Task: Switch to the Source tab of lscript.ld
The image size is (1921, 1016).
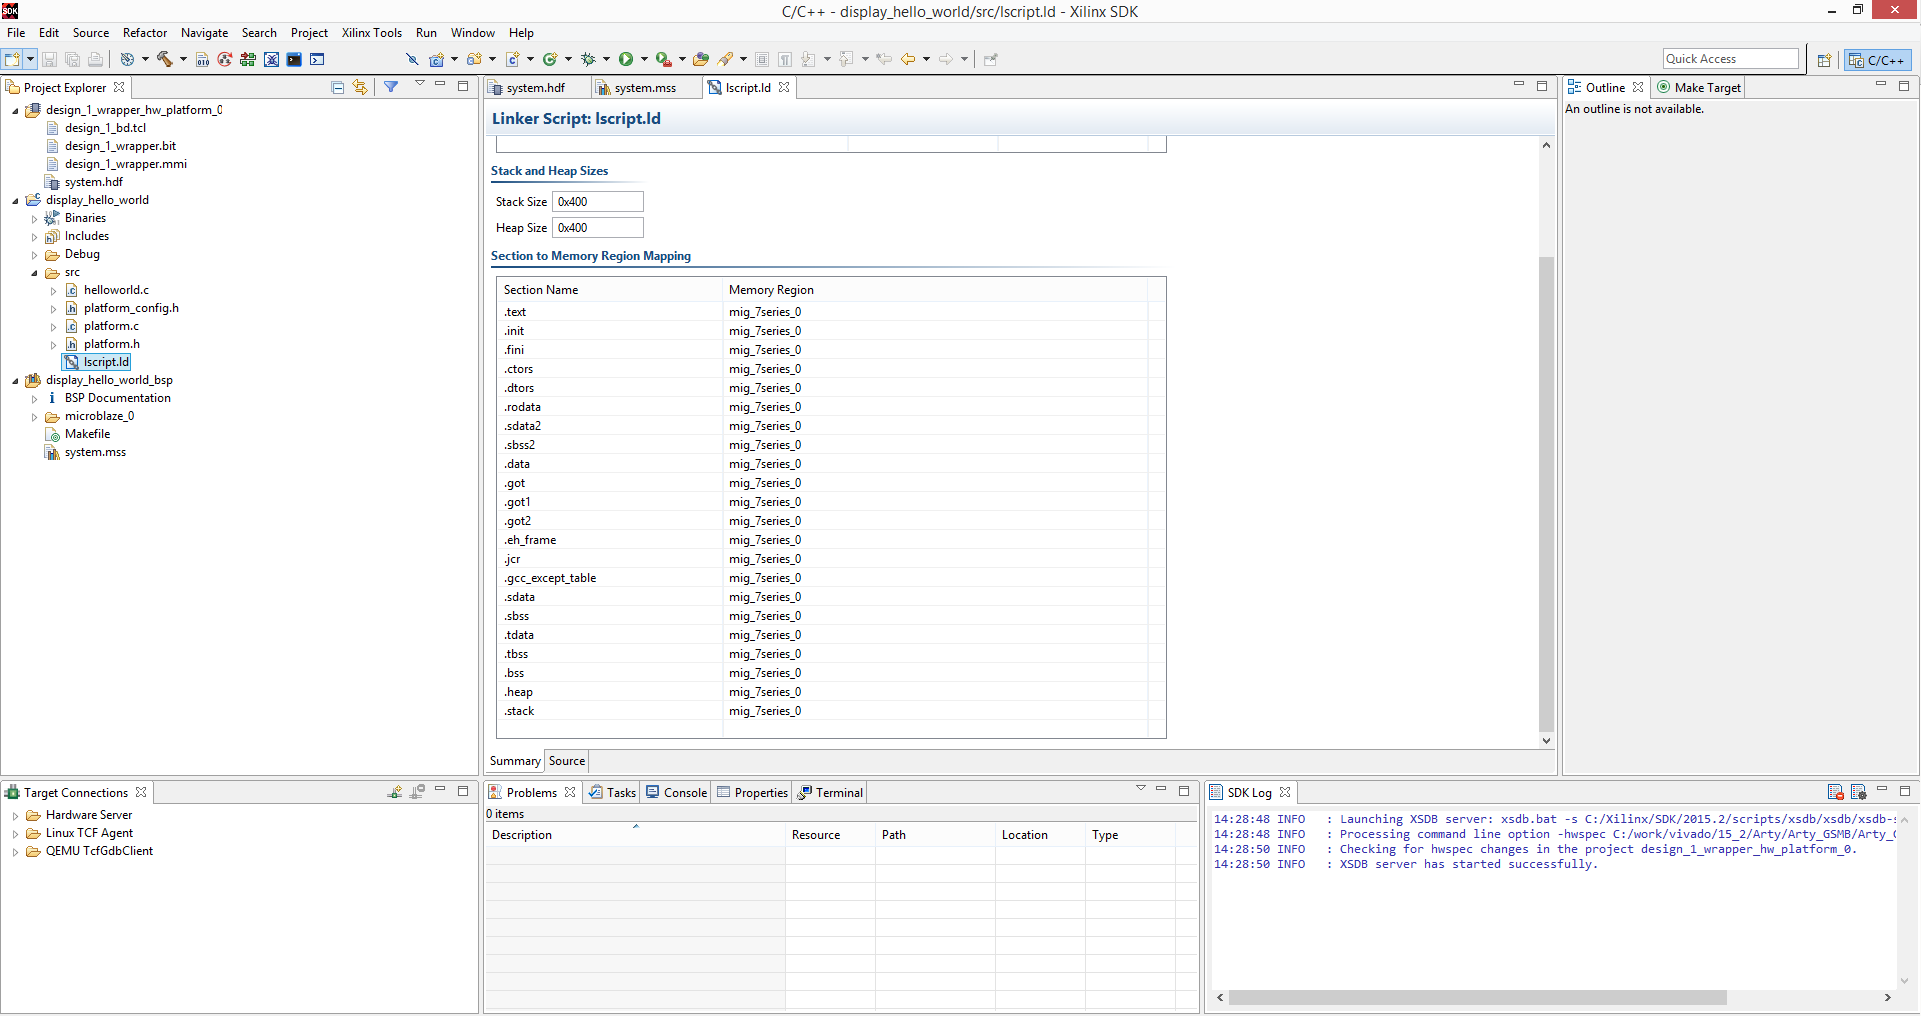Action: [x=566, y=761]
